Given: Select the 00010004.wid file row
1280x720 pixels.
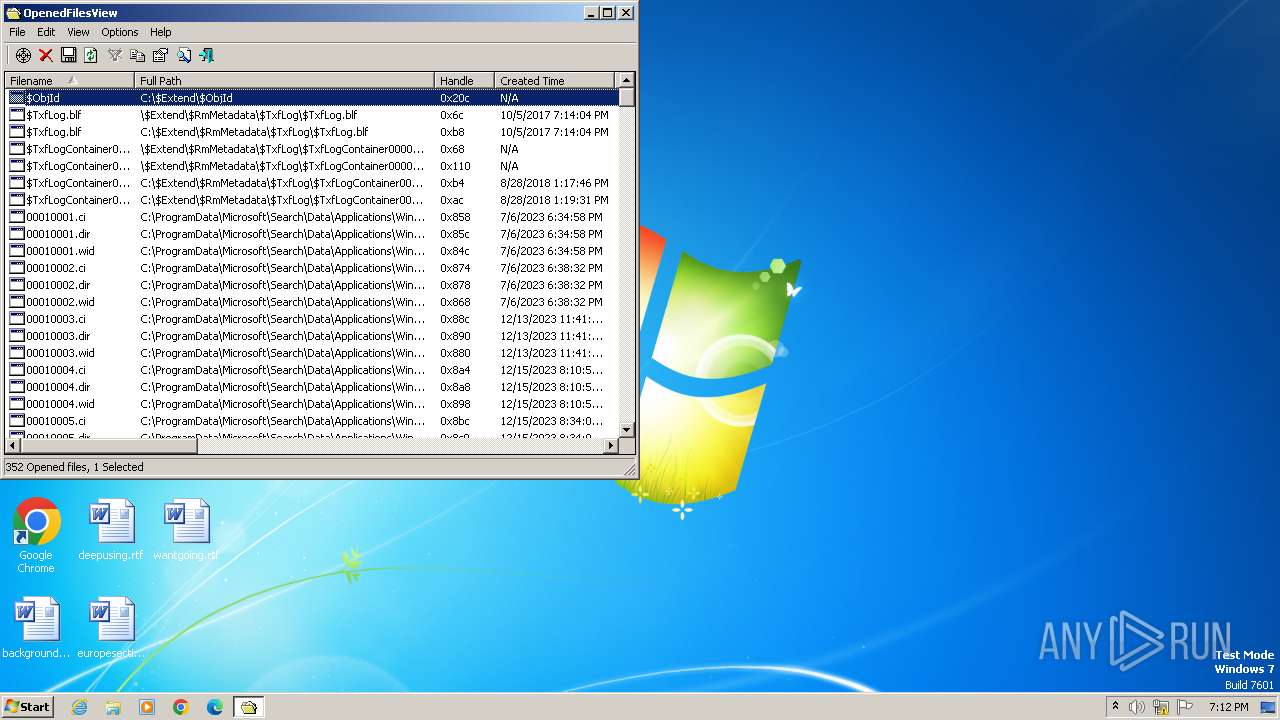Looking at the screenshot, I should point(312,404).
